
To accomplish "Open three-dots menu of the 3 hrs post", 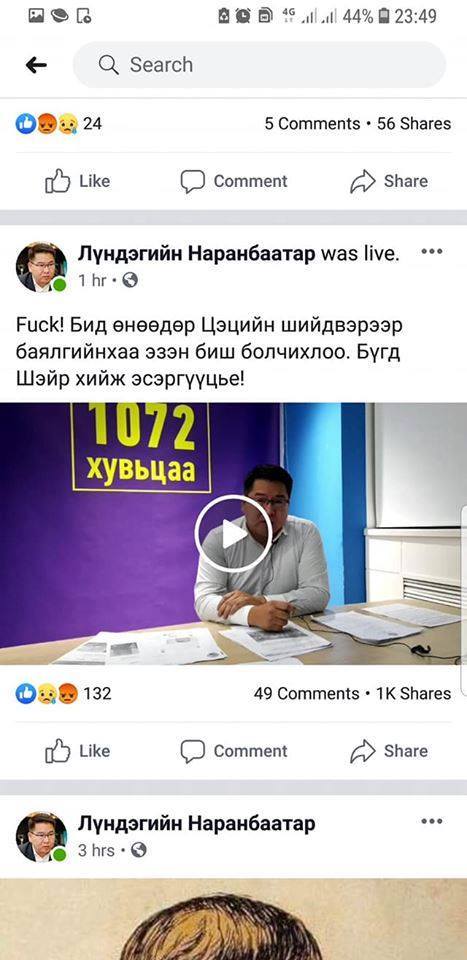I will (x=432, y=822).
